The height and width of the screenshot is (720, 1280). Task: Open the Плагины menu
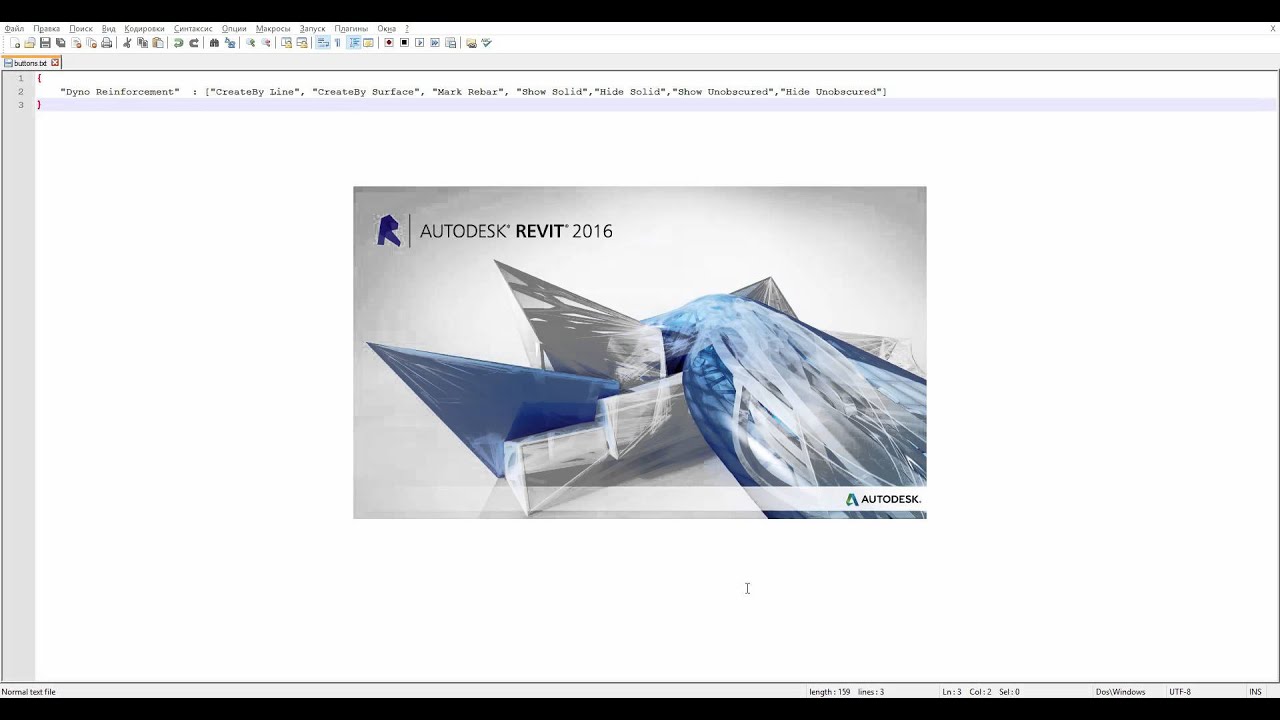(351, 29)
